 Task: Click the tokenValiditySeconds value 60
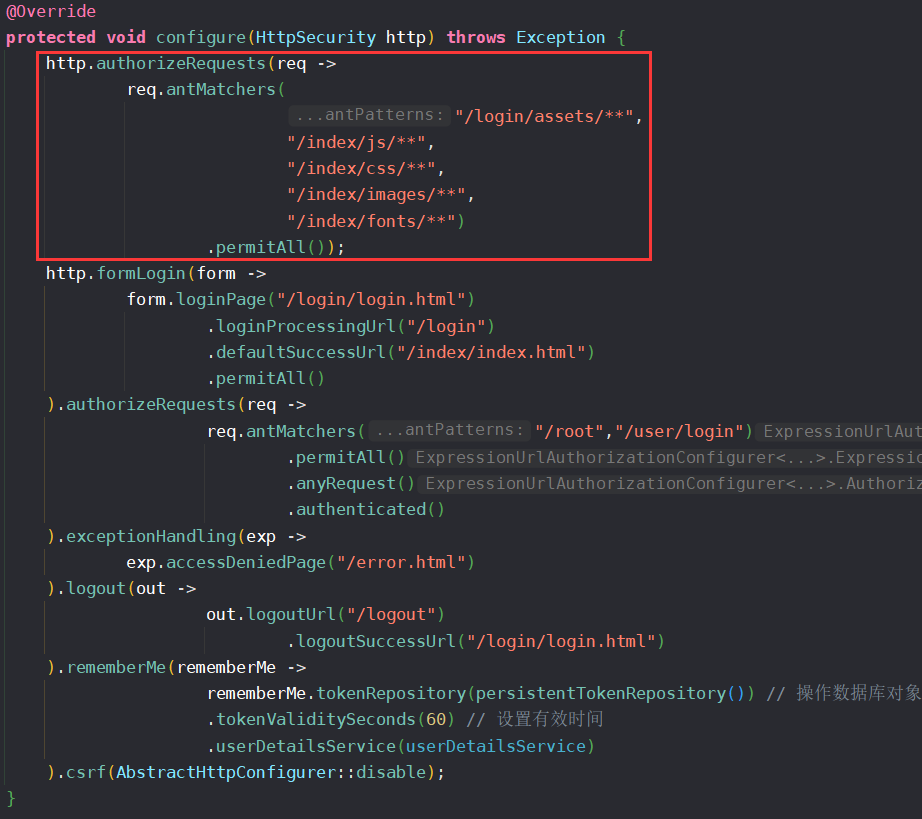pos(436,719)
